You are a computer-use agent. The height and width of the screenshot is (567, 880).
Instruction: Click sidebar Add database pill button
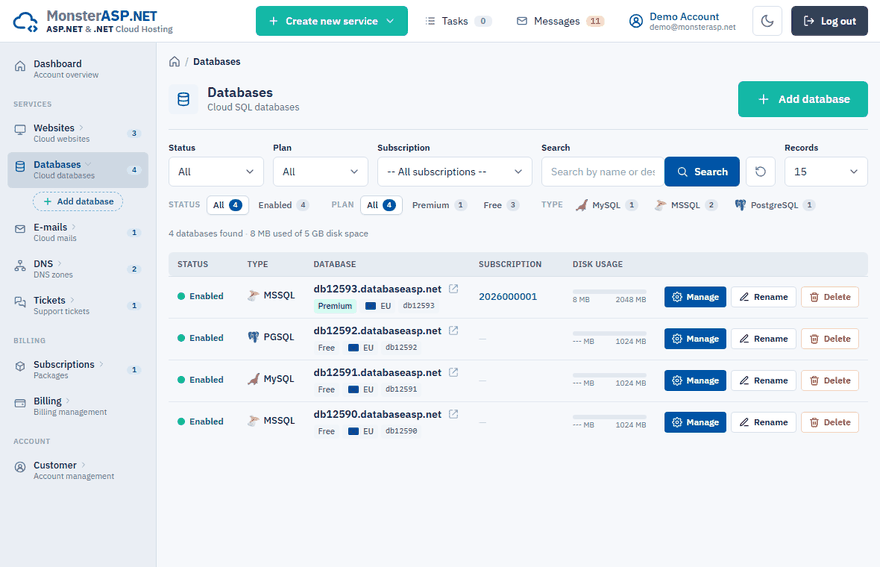point(78,202)
